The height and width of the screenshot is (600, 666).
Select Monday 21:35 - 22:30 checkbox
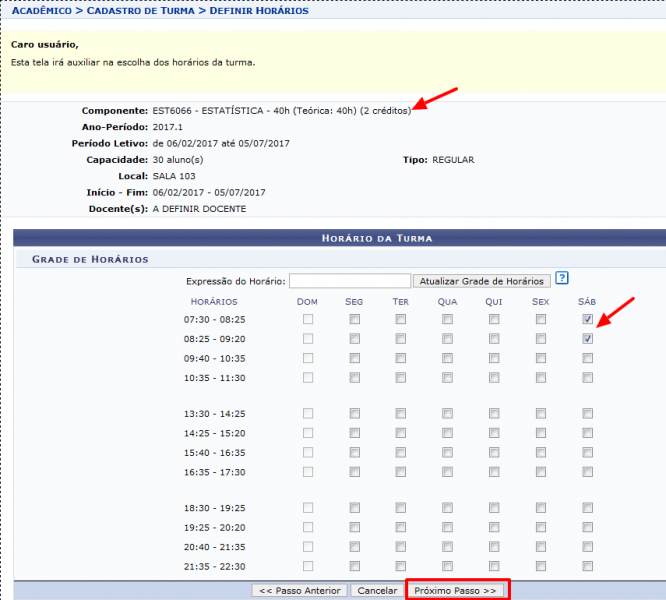point(354,567)
